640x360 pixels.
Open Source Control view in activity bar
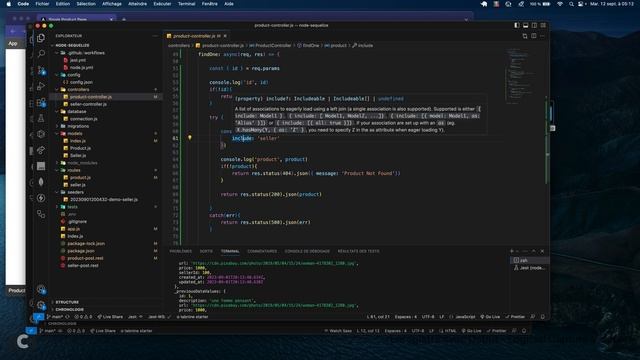click(x=41, y=70)
